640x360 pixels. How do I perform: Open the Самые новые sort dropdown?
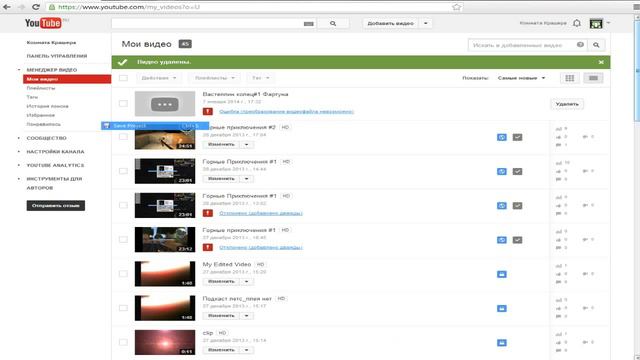tap(521, 78)
